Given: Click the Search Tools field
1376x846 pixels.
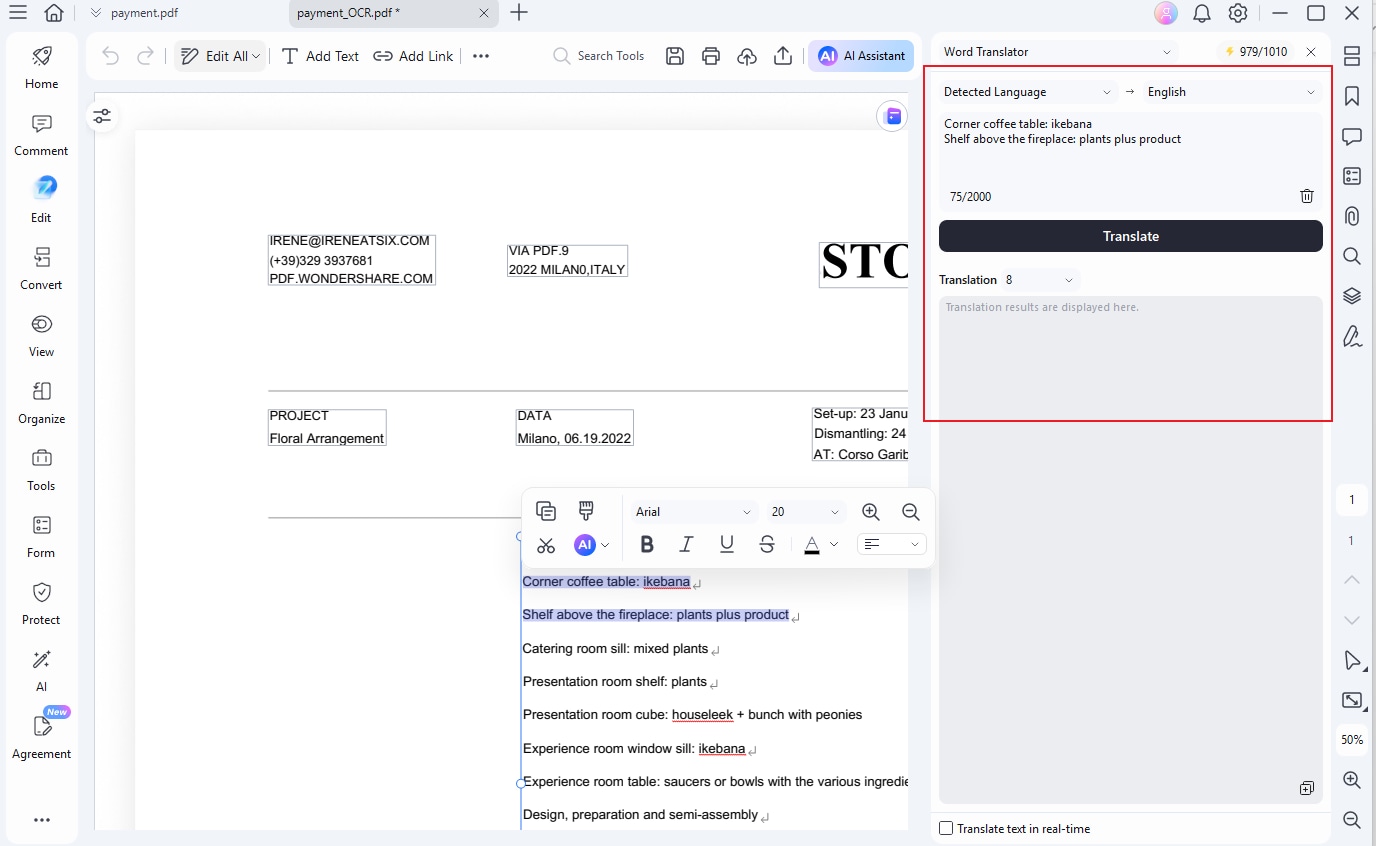Looking at the screenshot, I should tap(600, 56).
